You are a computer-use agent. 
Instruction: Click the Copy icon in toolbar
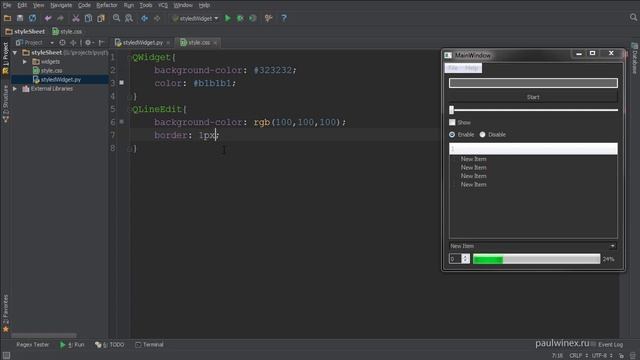pos(88,18)
